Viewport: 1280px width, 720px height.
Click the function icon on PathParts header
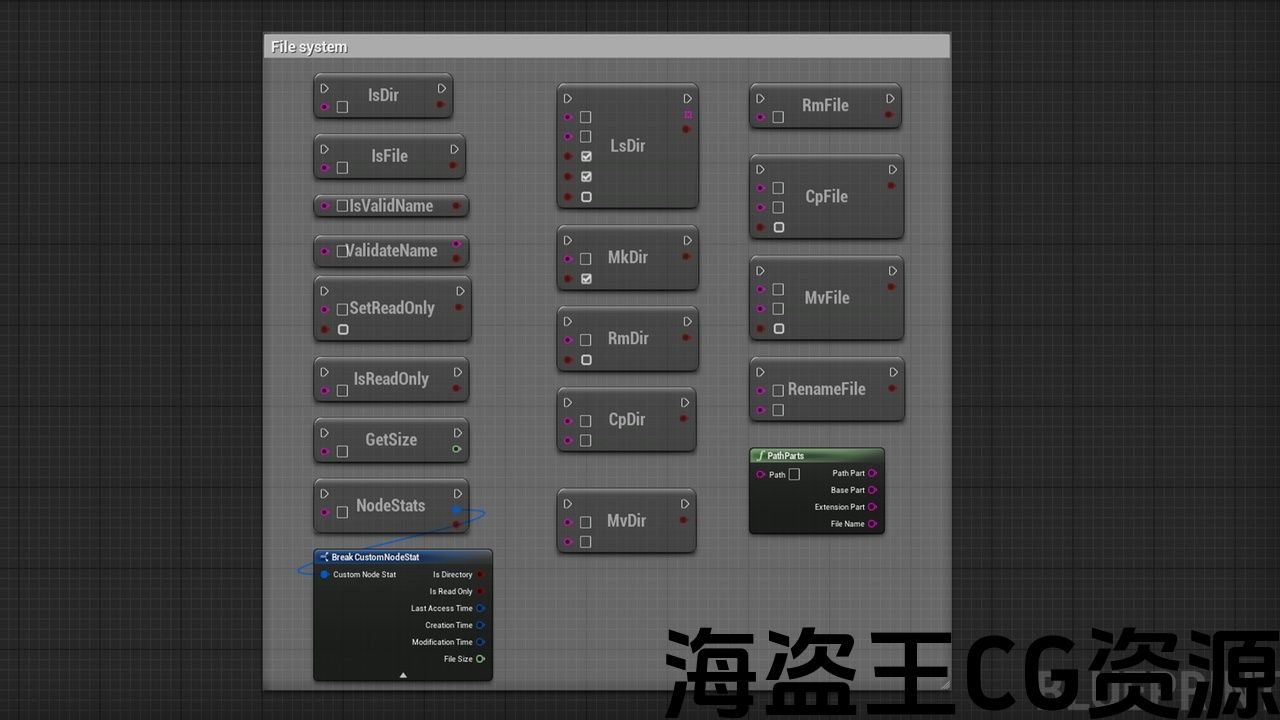pyautogui.click(x=759, y=456)
